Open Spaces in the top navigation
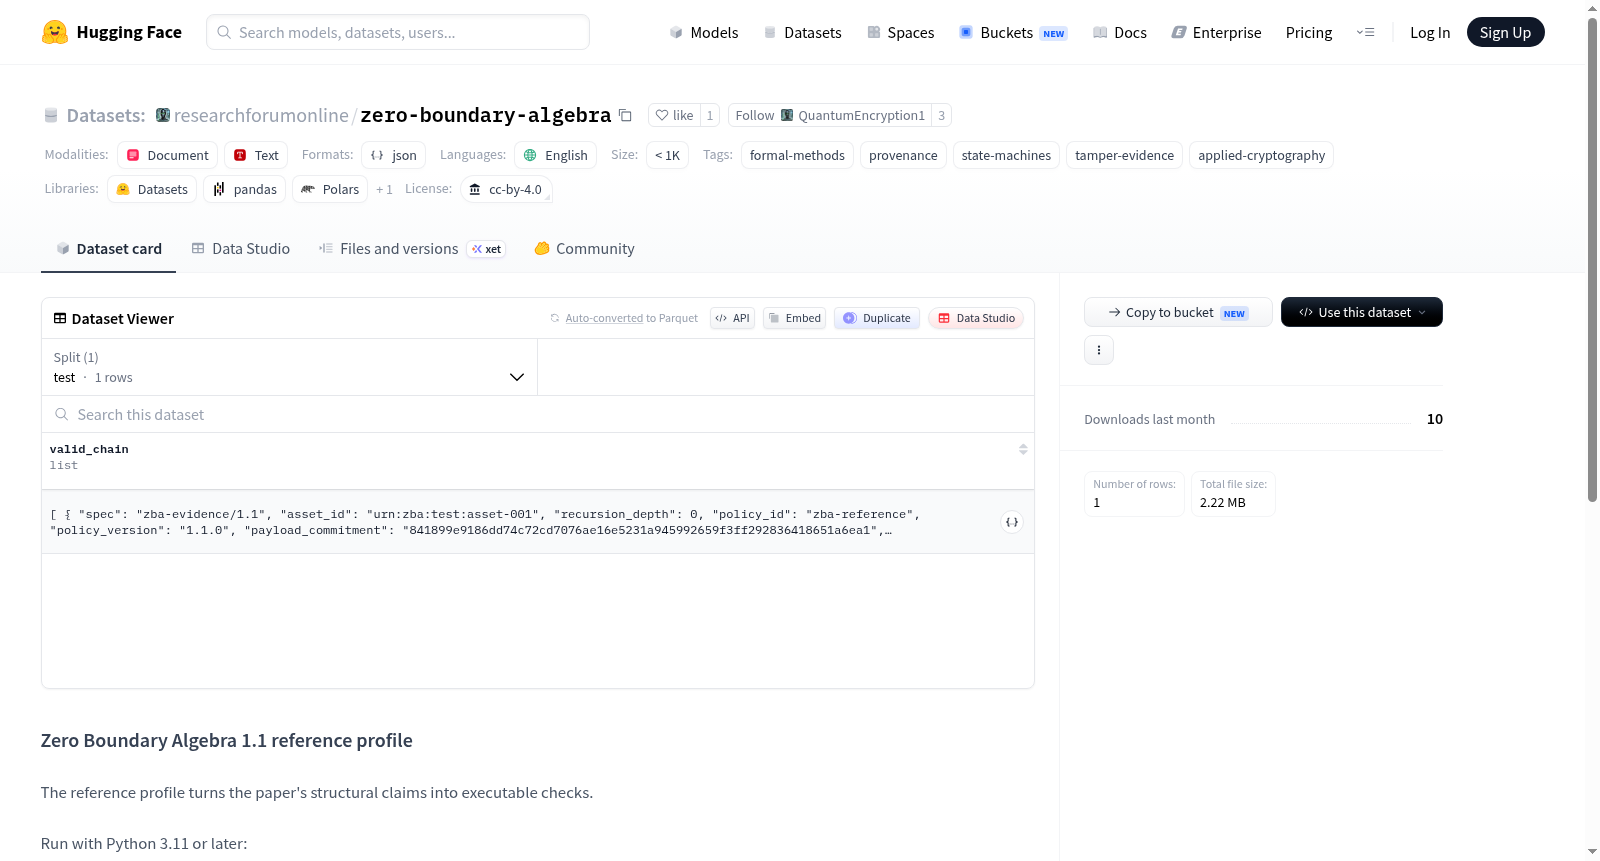Screen dimensions: 1600x861 point(900,32)
